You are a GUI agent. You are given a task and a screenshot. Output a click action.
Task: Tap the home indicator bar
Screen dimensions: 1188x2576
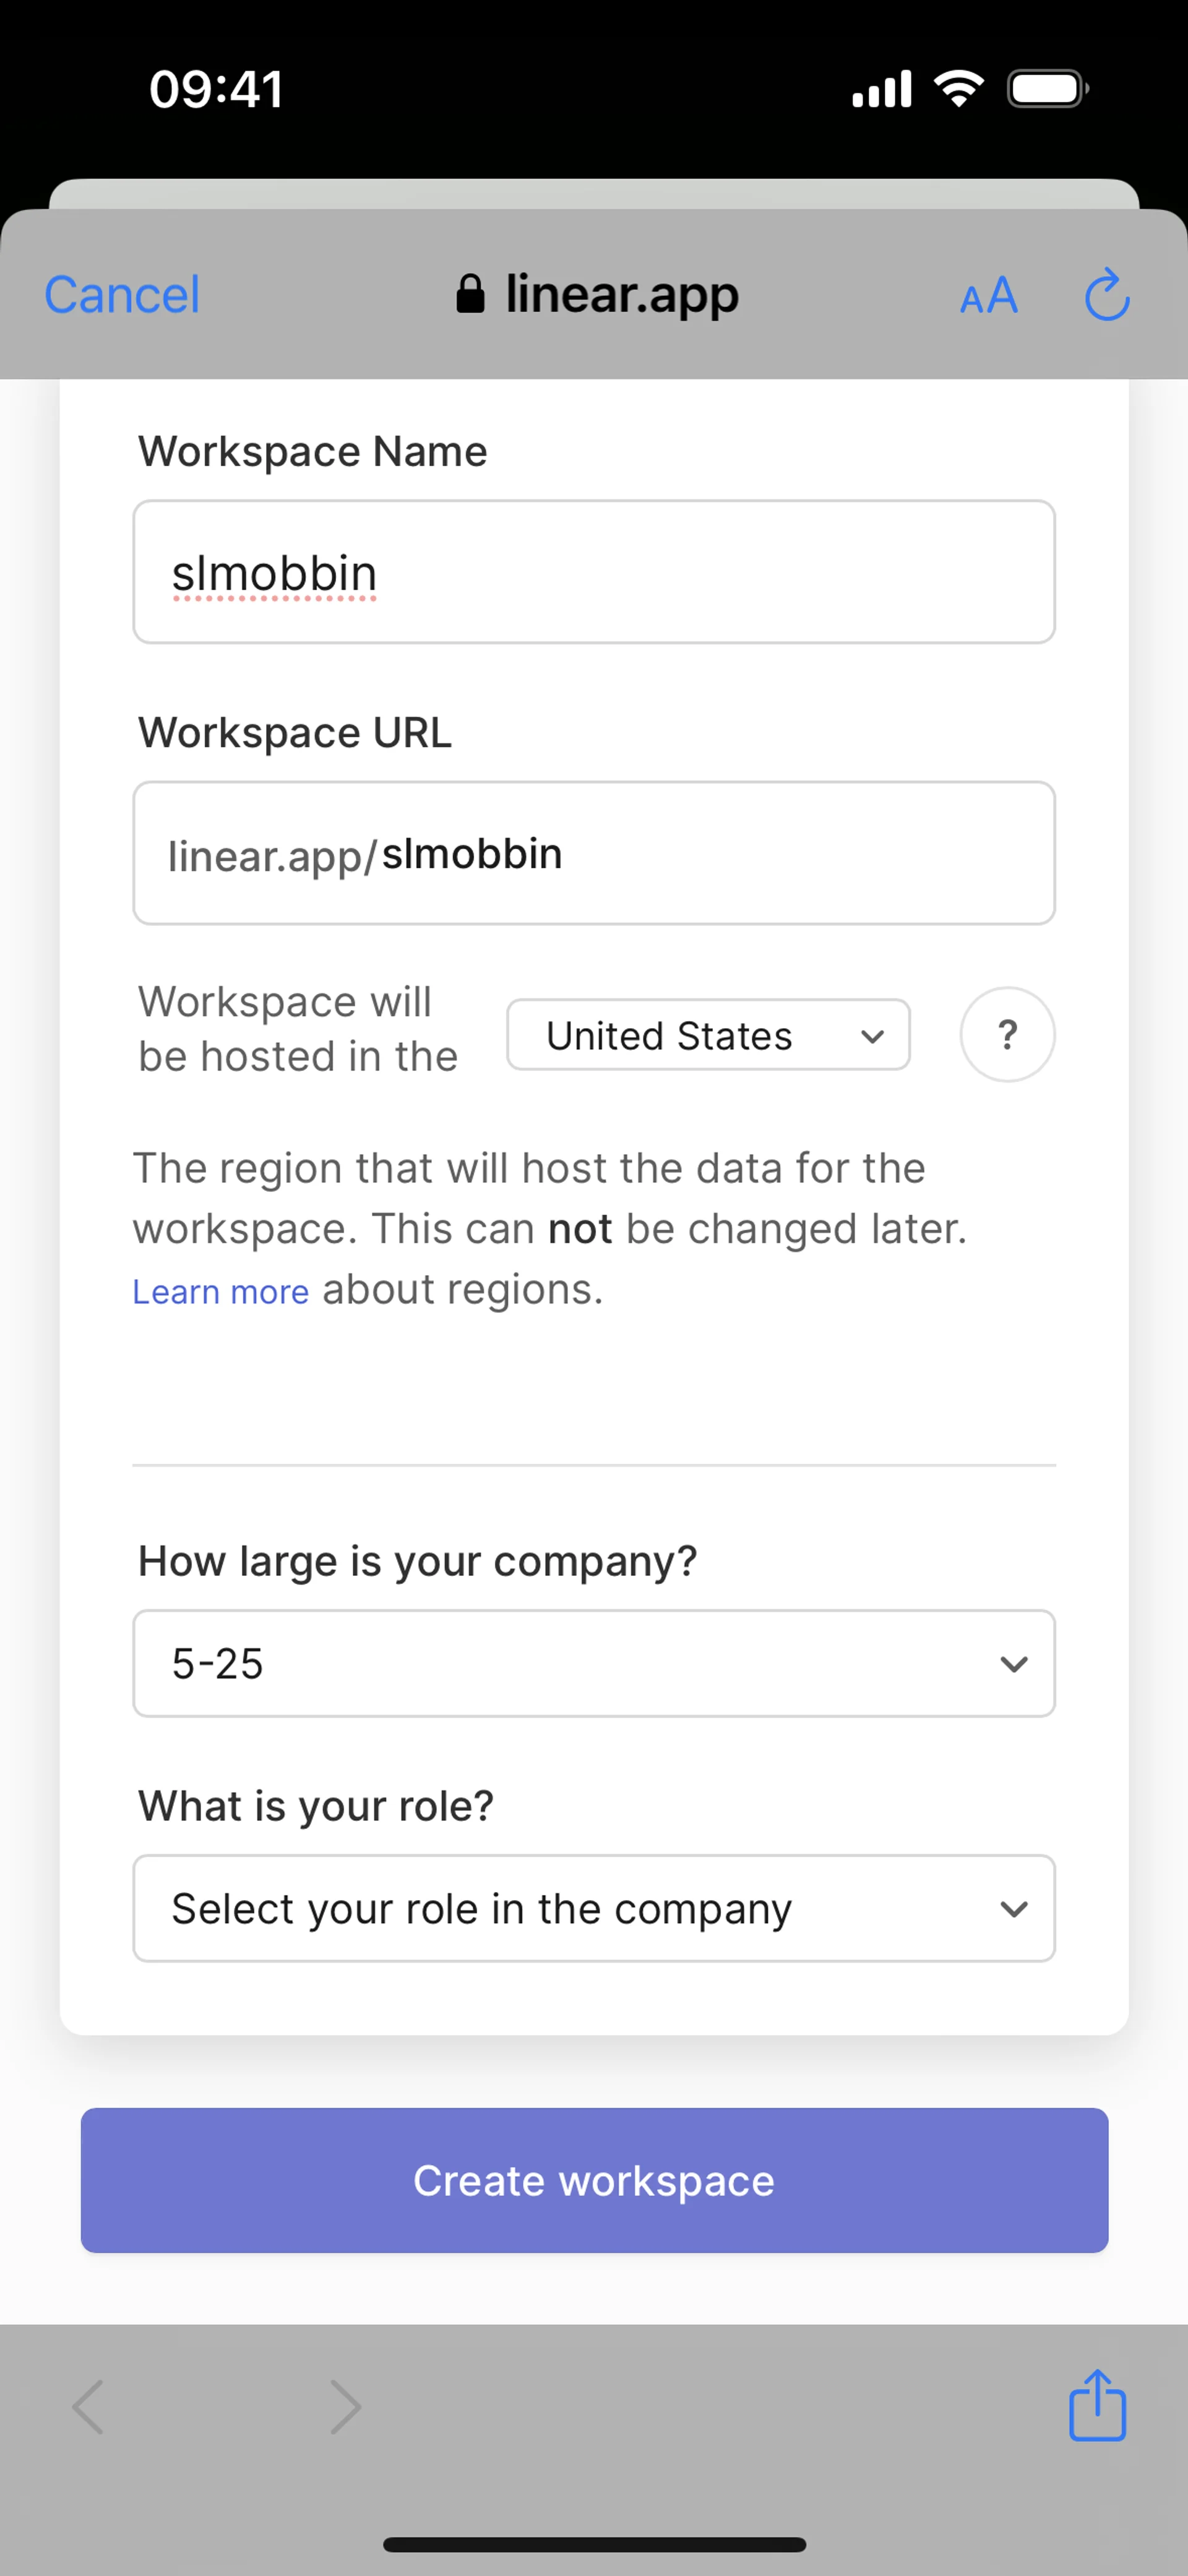tap(594, 2544)
